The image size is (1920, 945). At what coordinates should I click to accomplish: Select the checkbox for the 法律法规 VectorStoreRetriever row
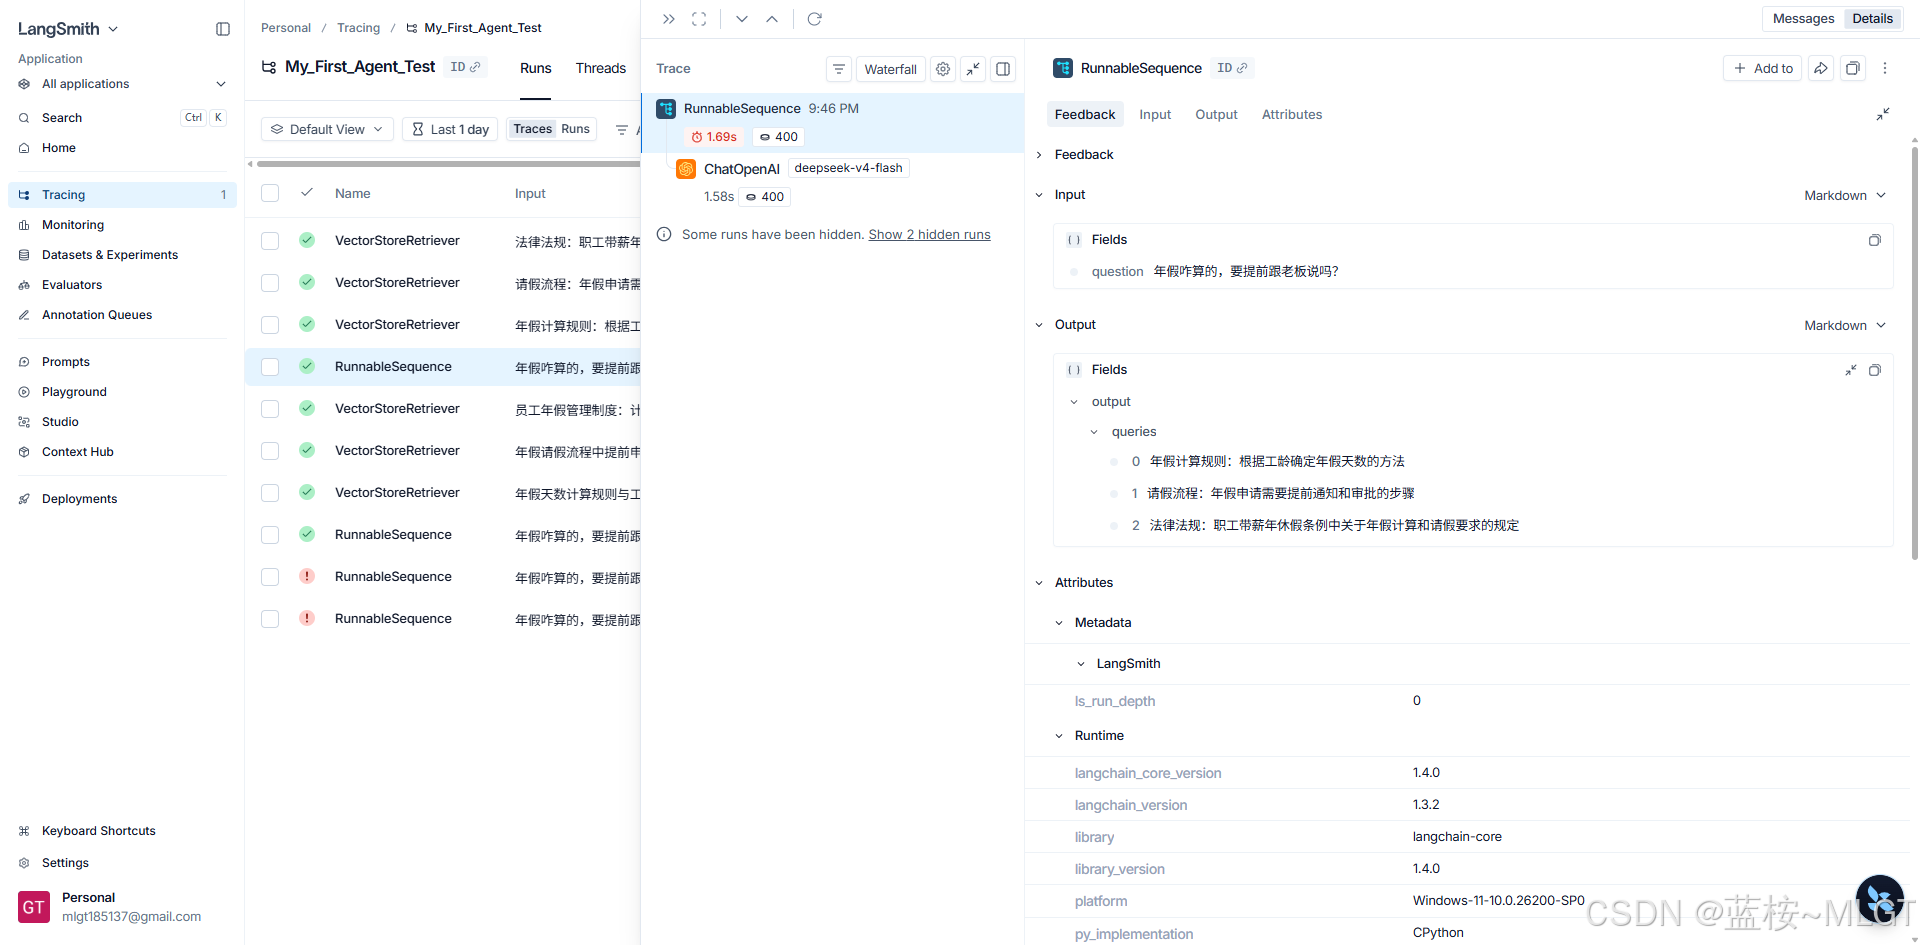pyautogui.click(x=270, y=241)
